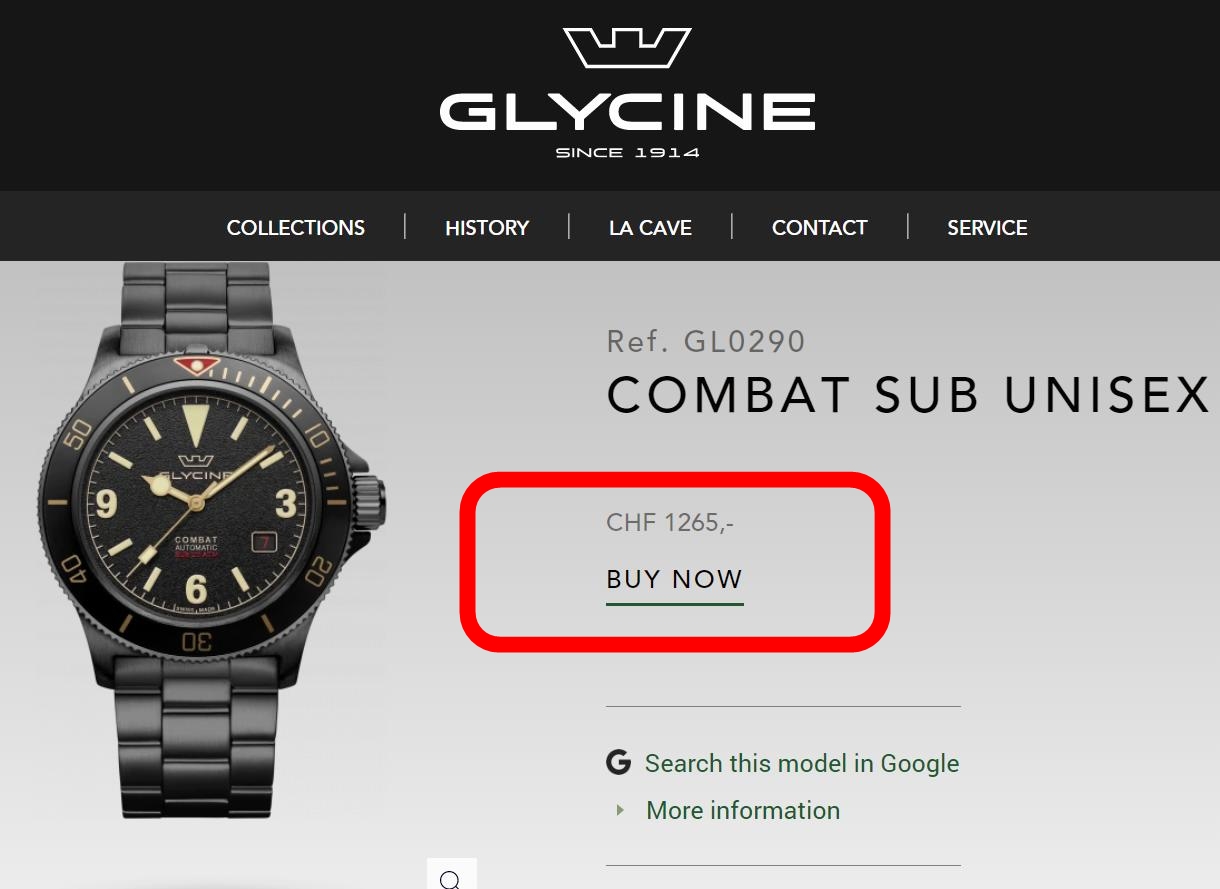The height and width of the screenshot is (889, 1220).
Task: Click the Glycine crown logo icon
Action: click(627, 48)
